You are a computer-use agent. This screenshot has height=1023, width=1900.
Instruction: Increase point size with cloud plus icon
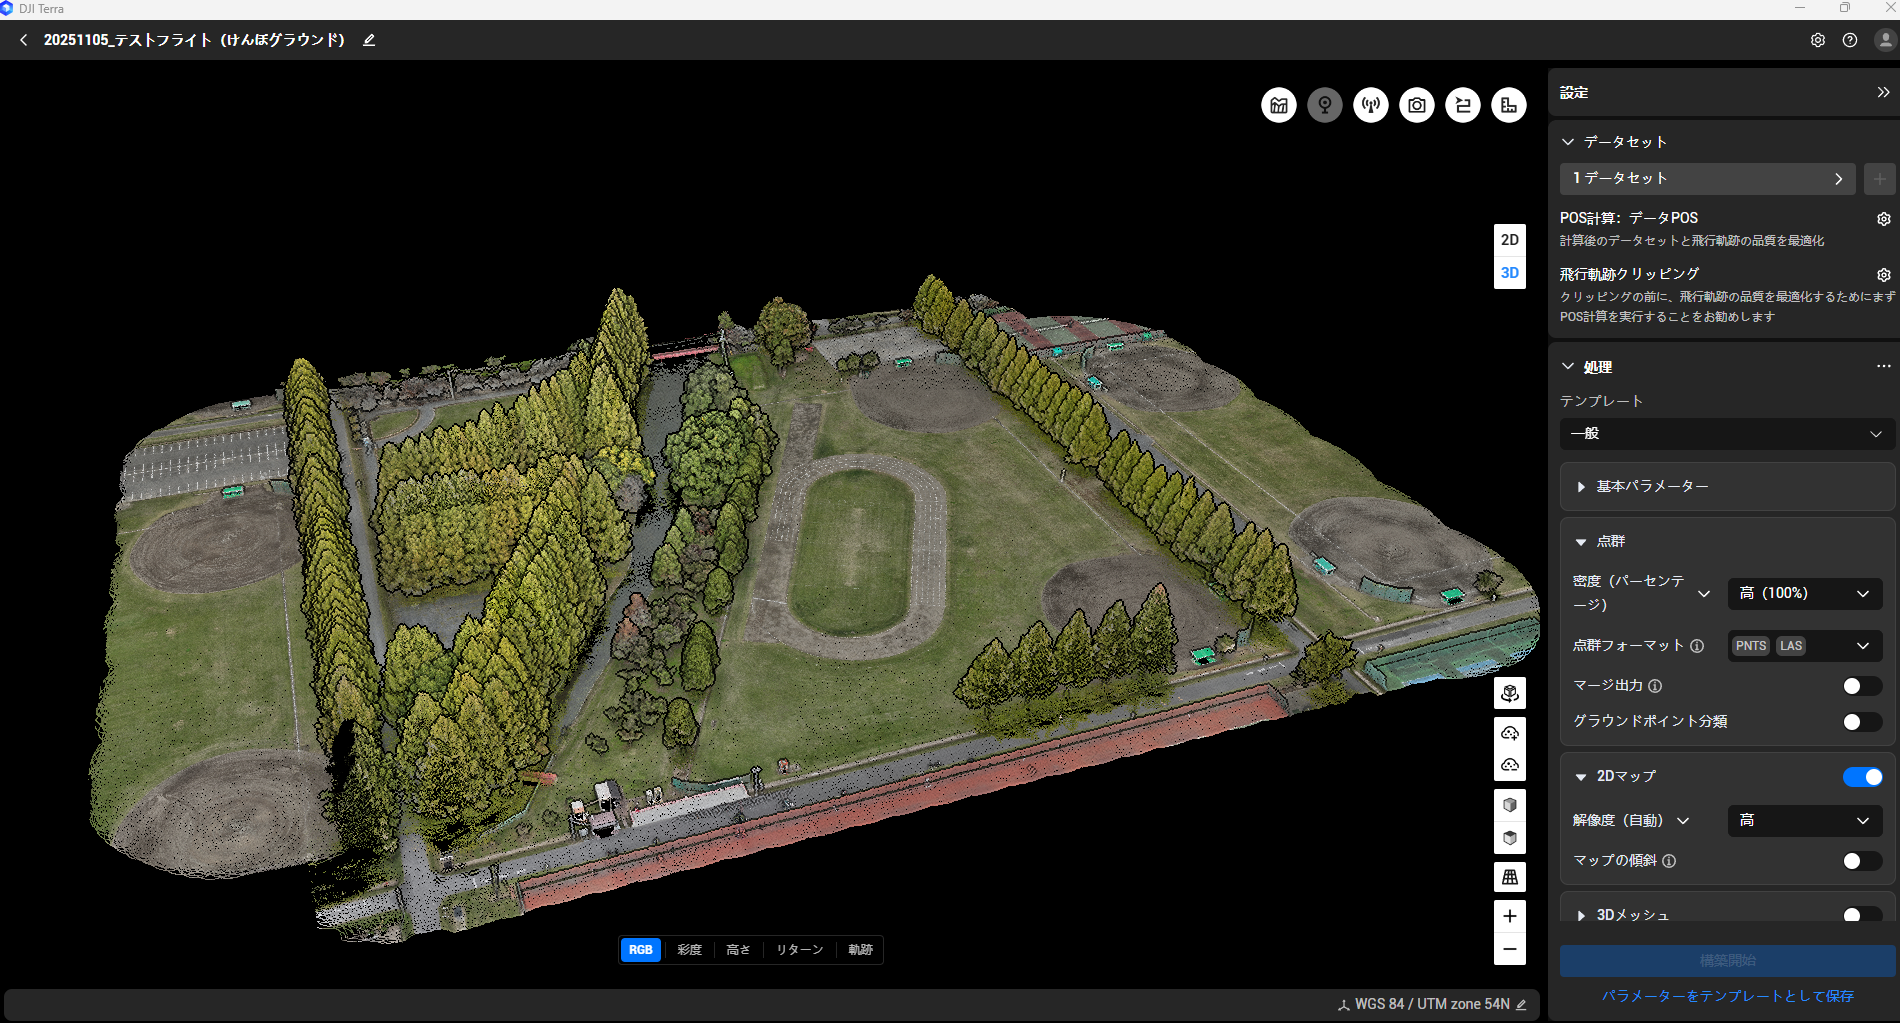pos(1509,733)
